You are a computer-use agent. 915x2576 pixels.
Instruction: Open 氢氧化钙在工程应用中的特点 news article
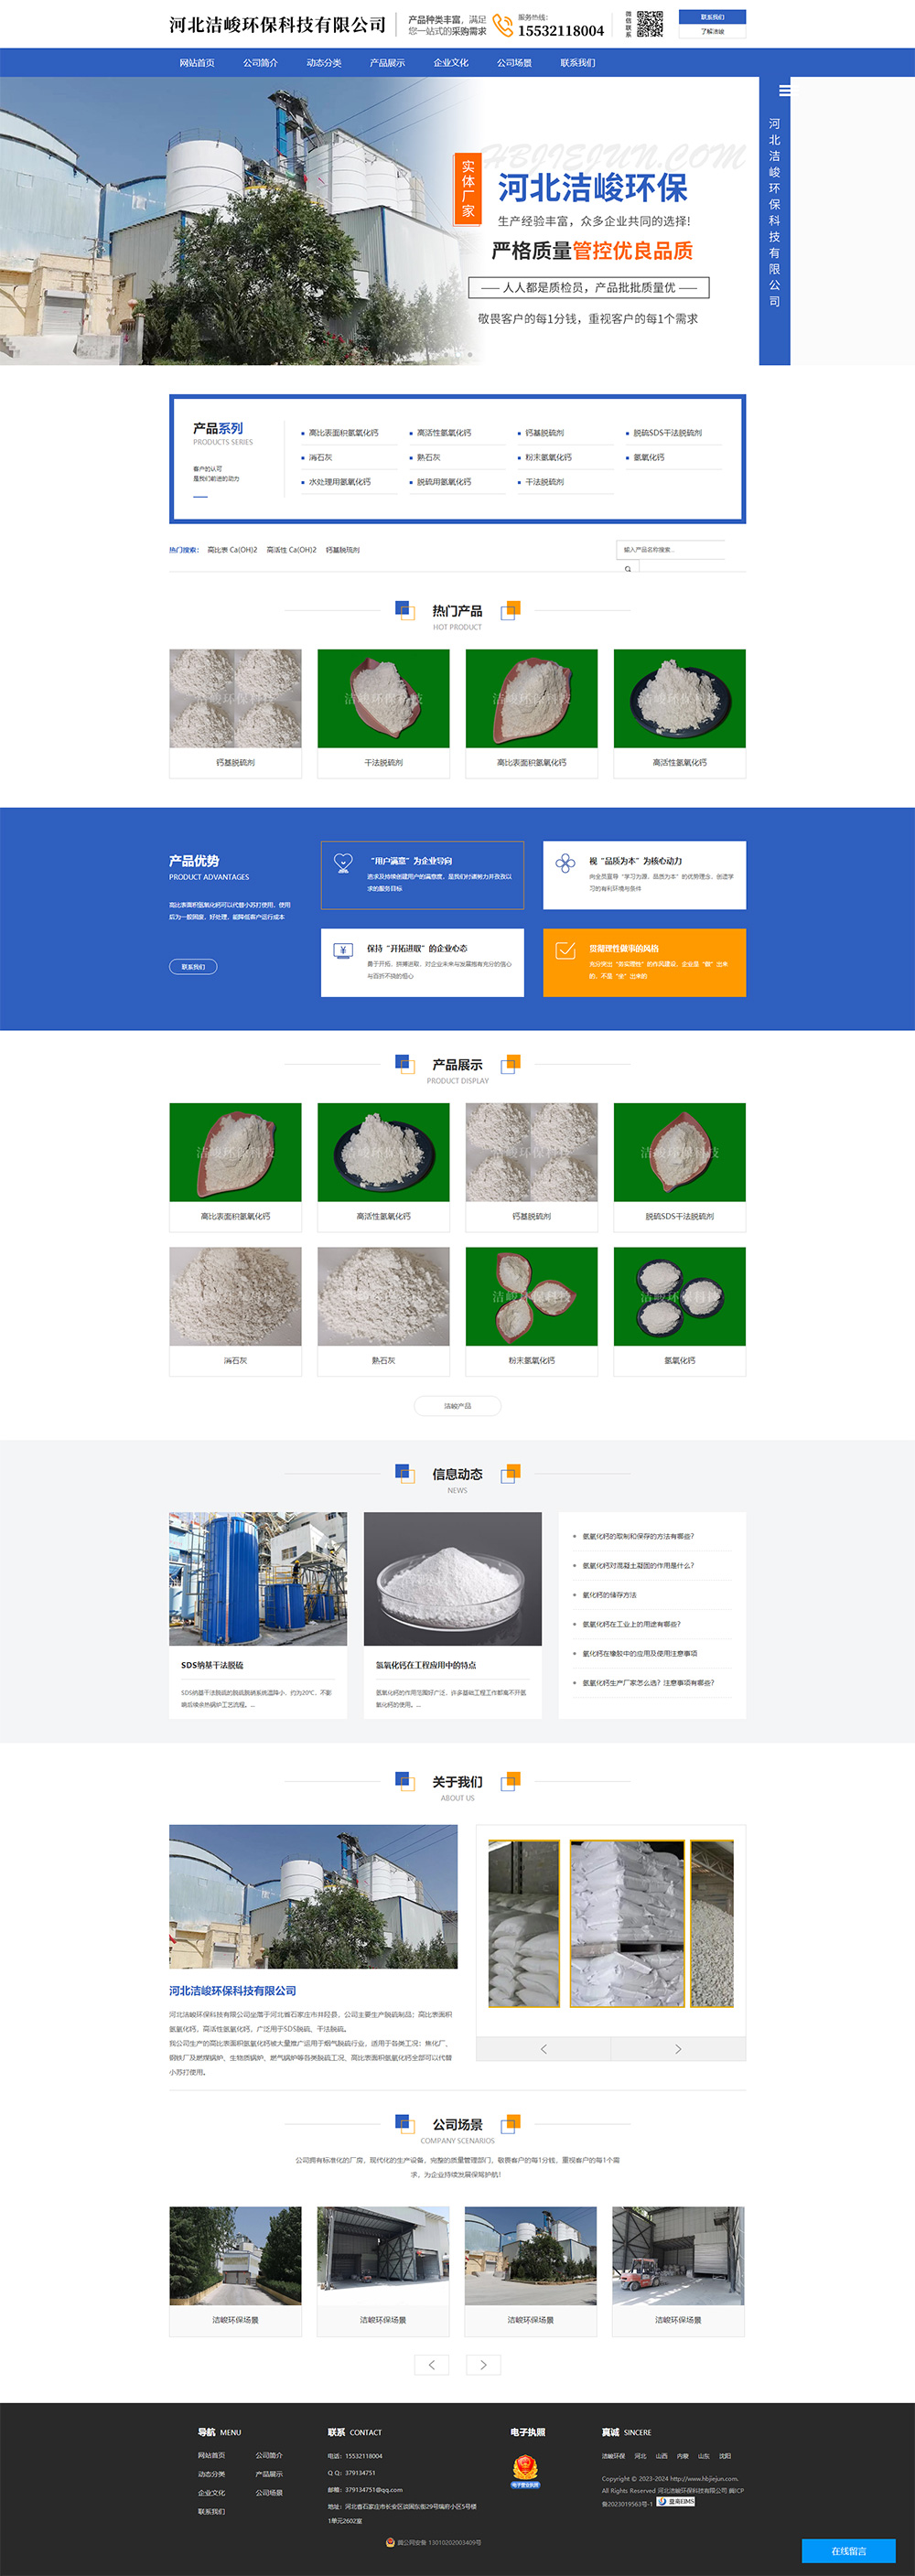426,1665
